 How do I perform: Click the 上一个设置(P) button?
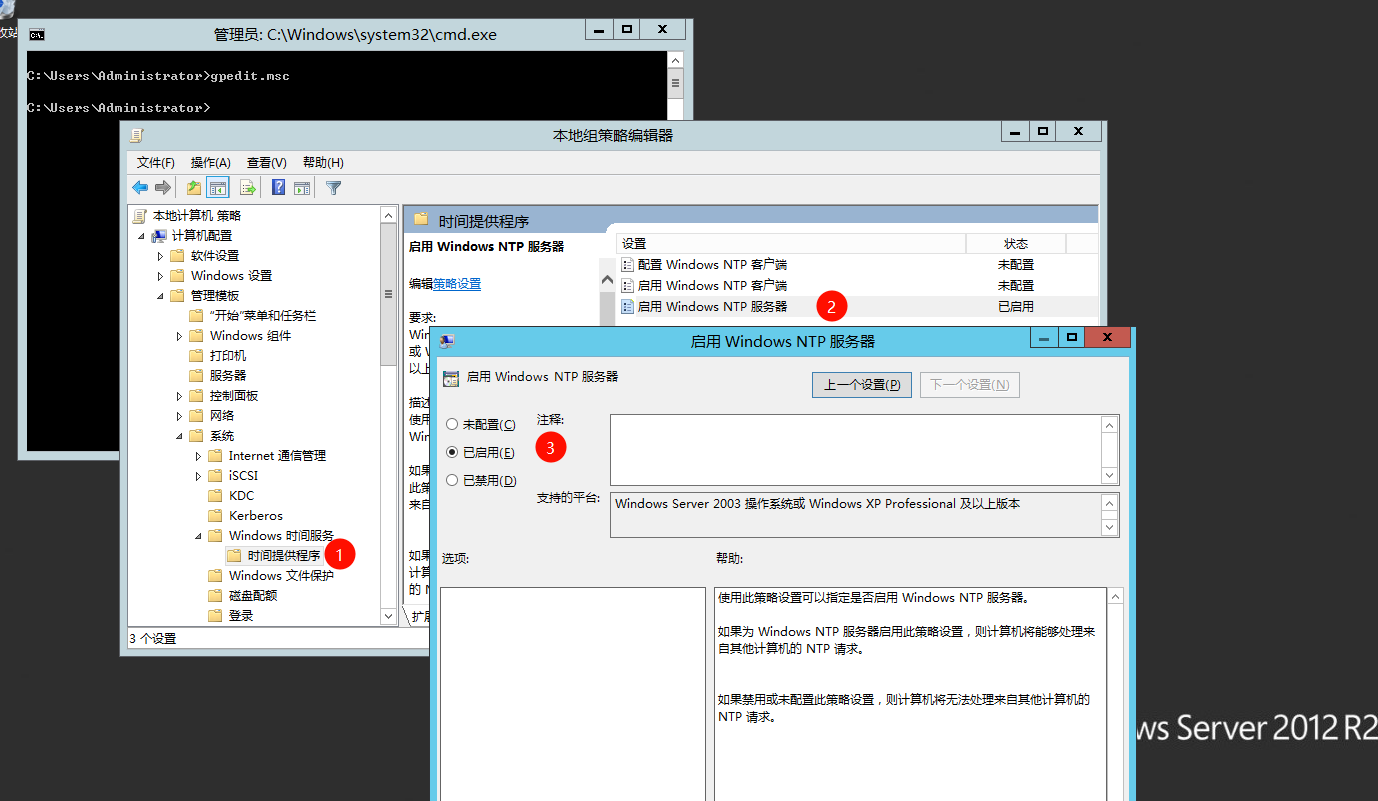click(x=861, y=385)
